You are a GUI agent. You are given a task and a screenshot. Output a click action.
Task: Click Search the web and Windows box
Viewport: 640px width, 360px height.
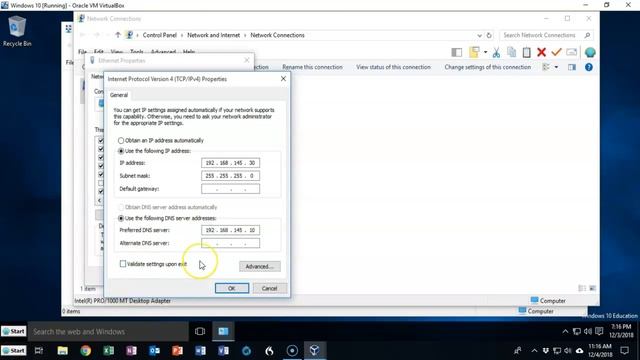click(108, 331)
